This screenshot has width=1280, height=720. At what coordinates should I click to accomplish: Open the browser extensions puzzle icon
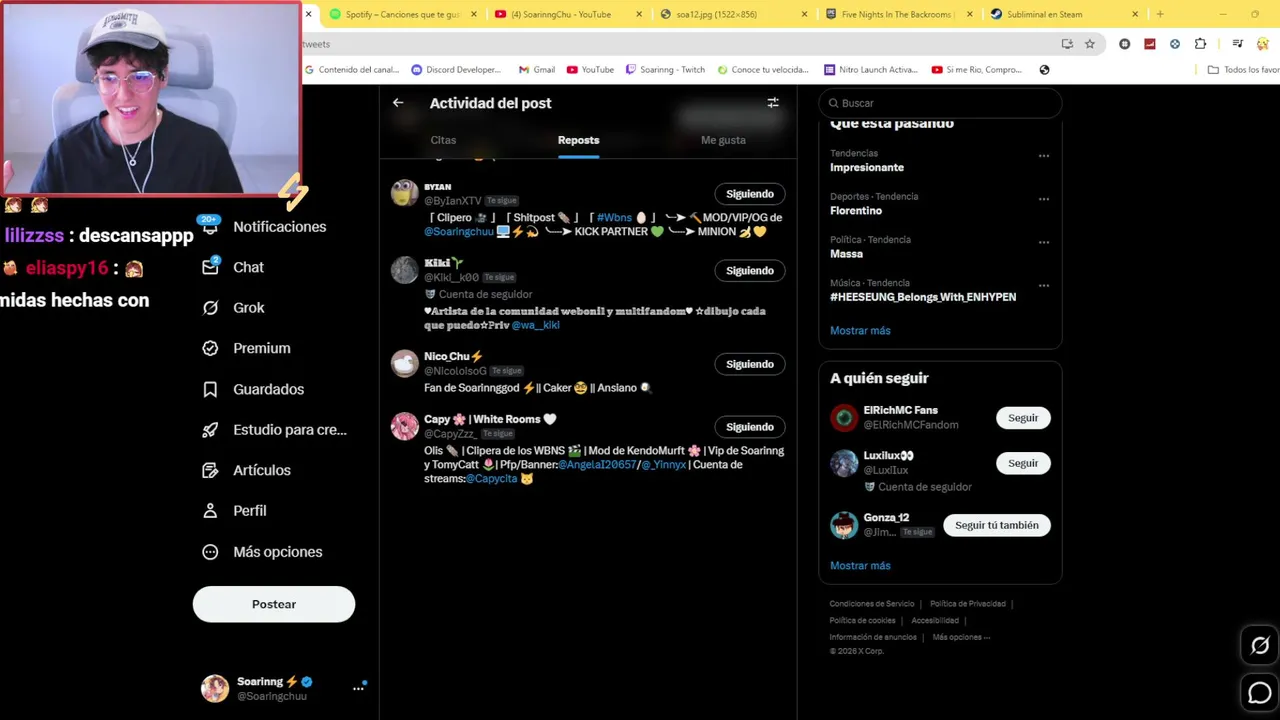tap(1200, 44)
